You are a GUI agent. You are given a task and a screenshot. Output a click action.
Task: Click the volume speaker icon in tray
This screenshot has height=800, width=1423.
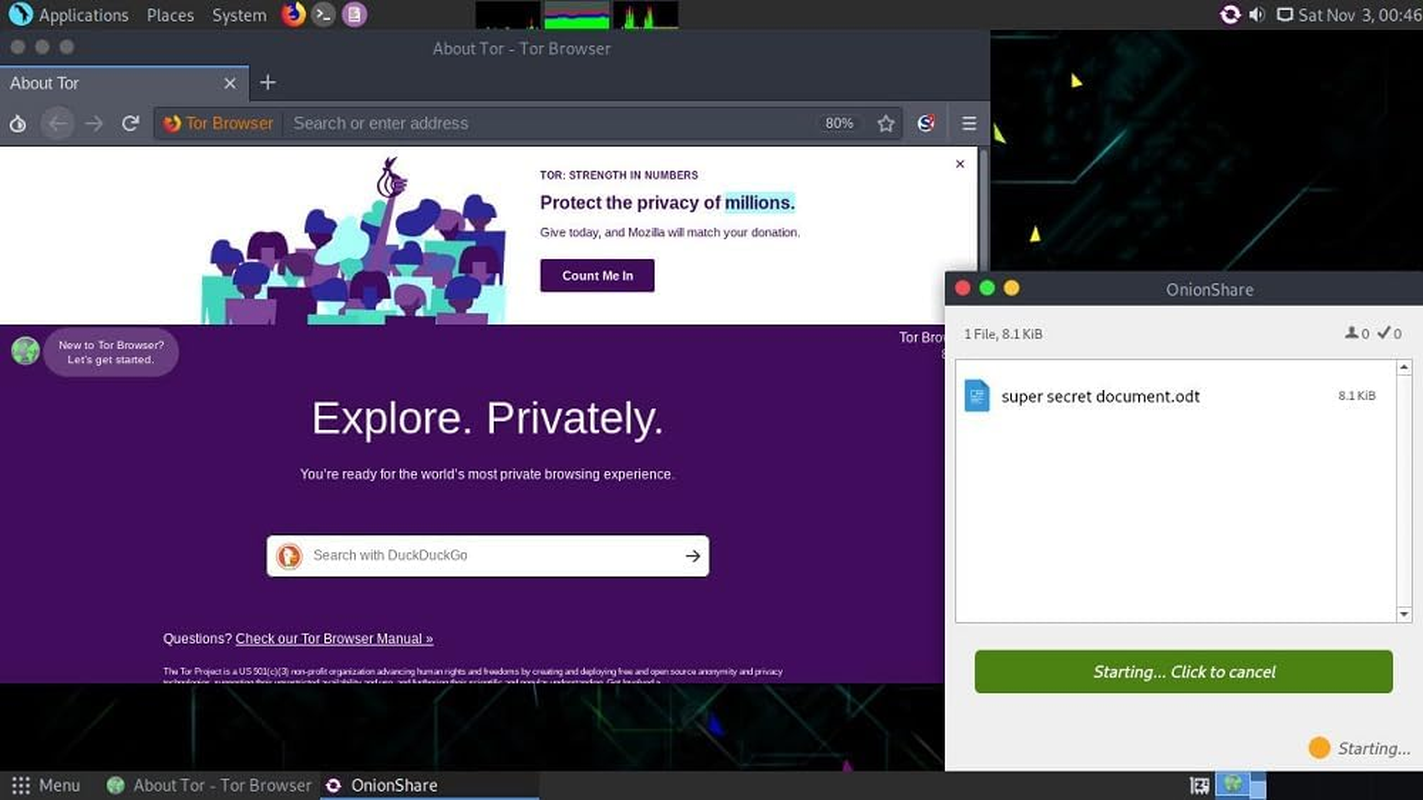tap(1257, 15)
